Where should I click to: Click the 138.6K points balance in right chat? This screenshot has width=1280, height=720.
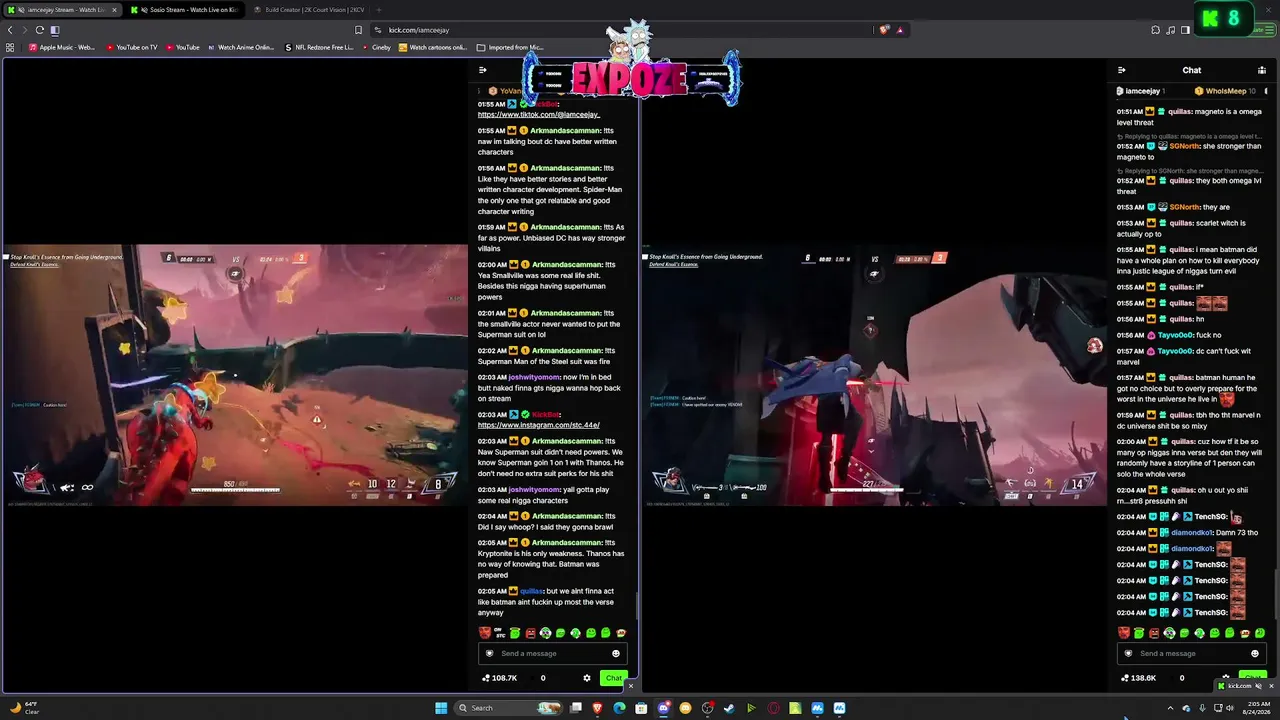coord(1139,678)
